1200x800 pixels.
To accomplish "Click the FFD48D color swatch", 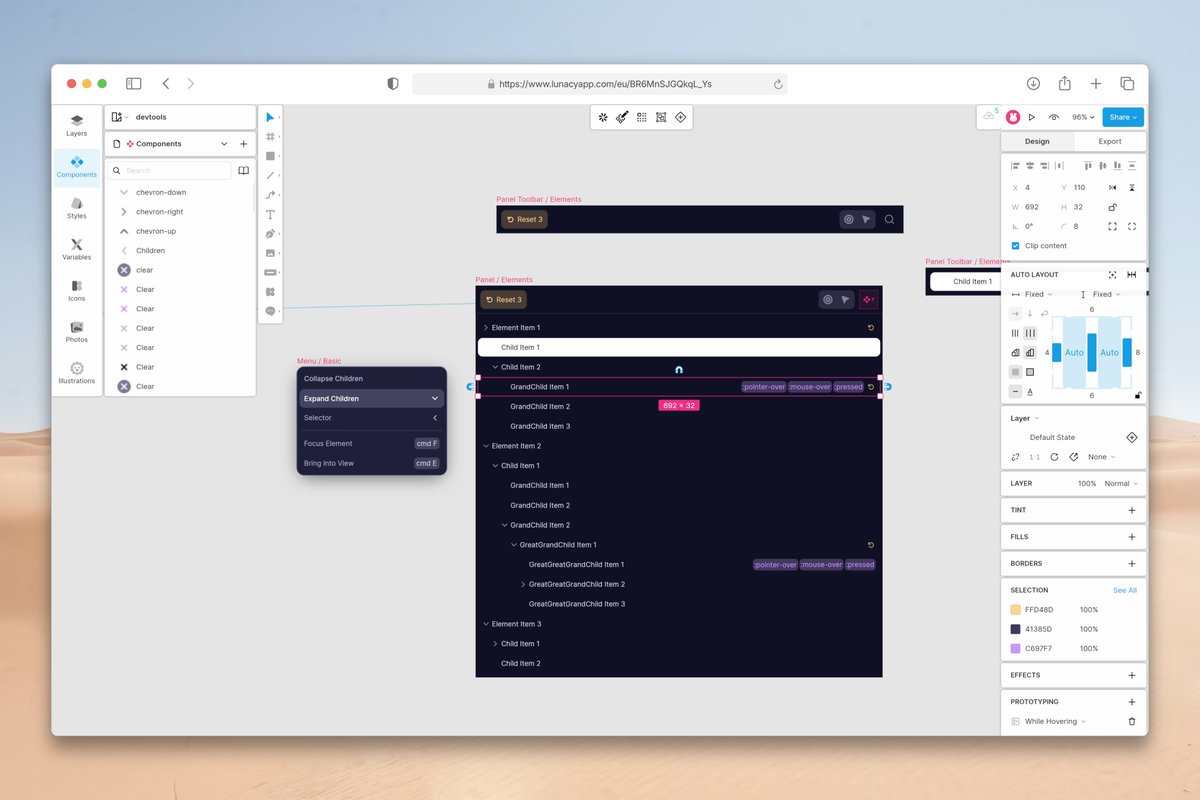I will tap(1017, 609).
